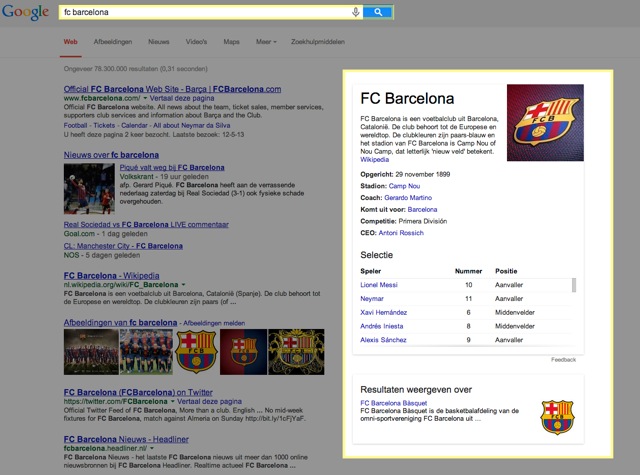Open the FCB crest image on white background

[196, 352]
